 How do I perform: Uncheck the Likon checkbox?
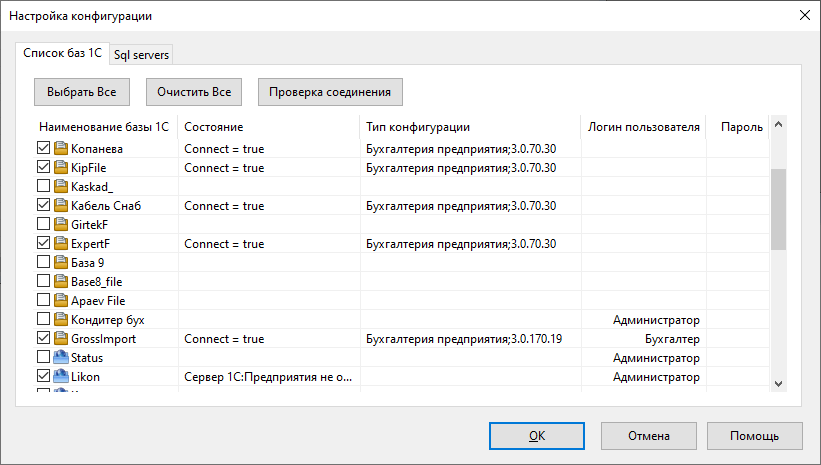click(x=43, y=376)
